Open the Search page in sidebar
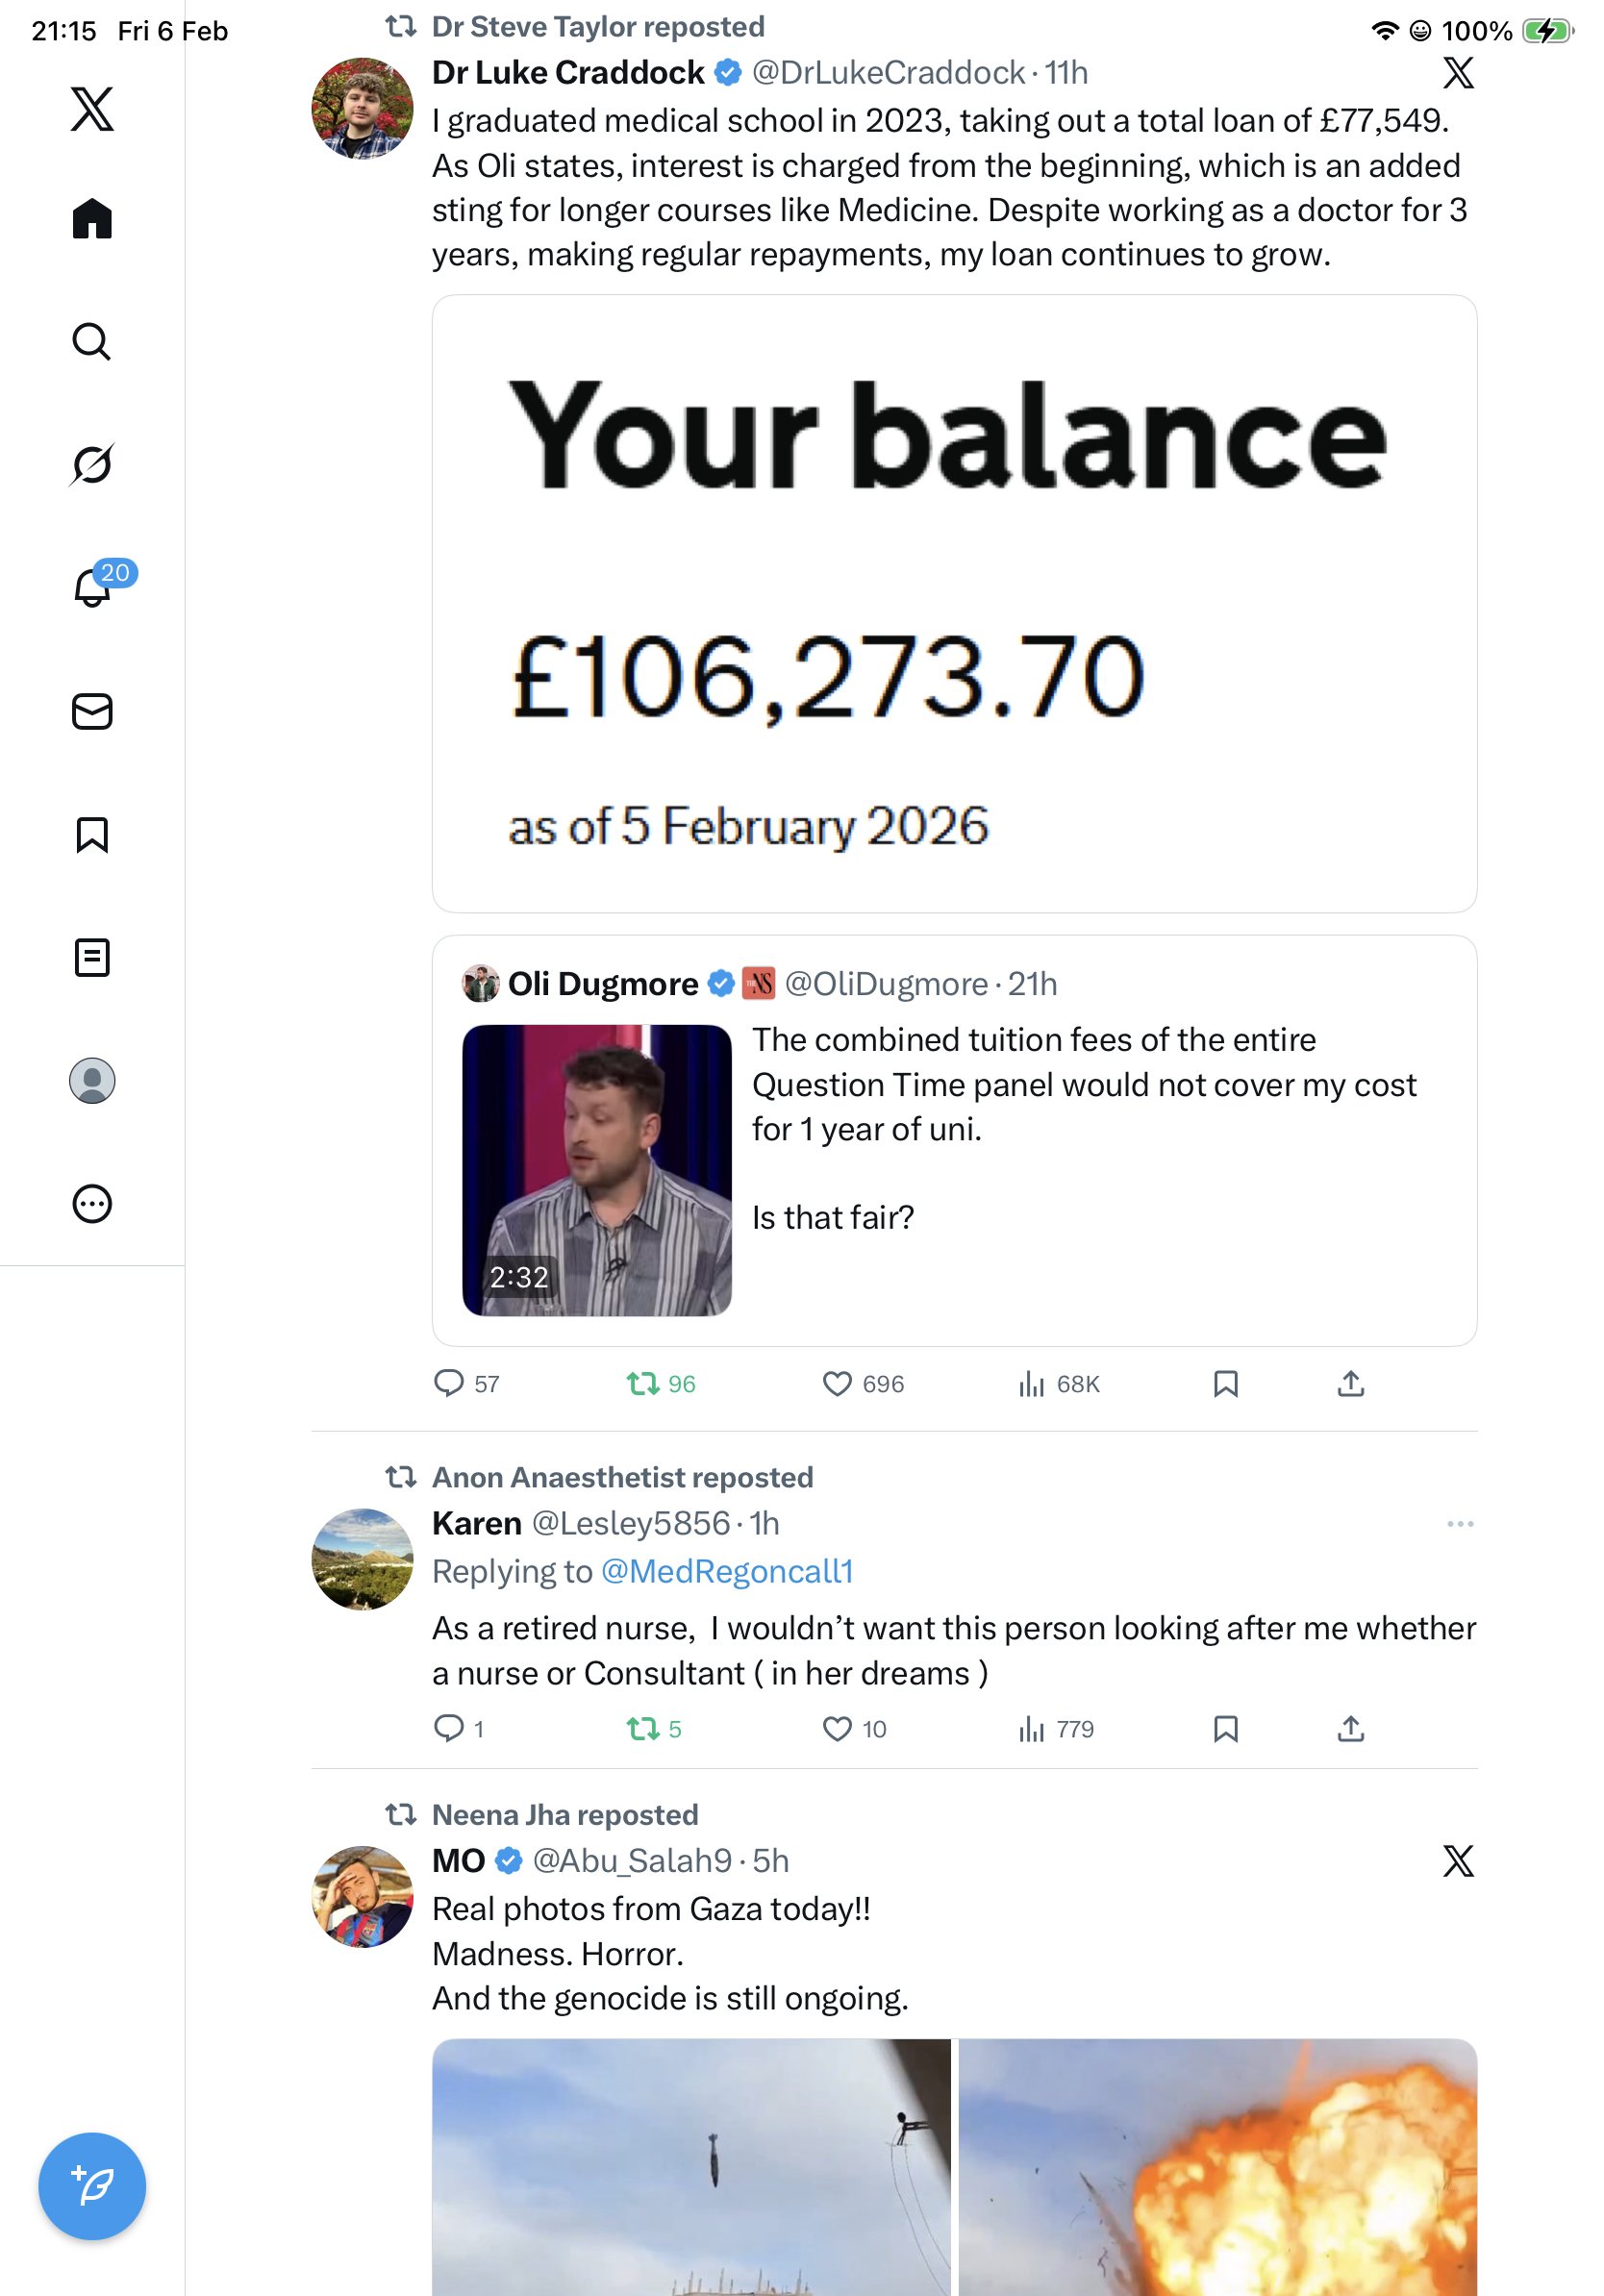Viewport: 1604px width, 2296px height. (x=91, y=342)
